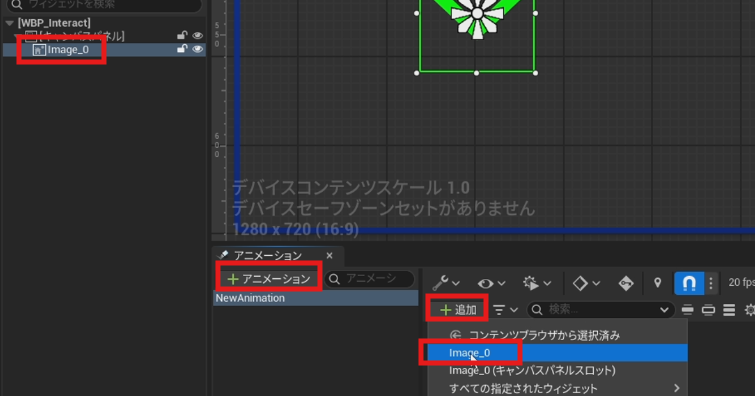Toggle the lock icon on Image_0
Image resolution: width=755 pixels, height=396 pixels.
pyautogui.click(x=182, y=49)
